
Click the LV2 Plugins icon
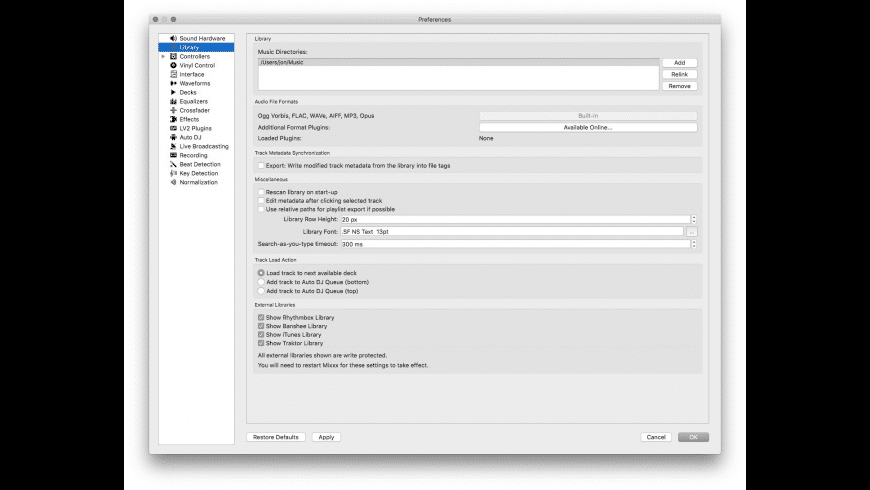coord(173,128)
